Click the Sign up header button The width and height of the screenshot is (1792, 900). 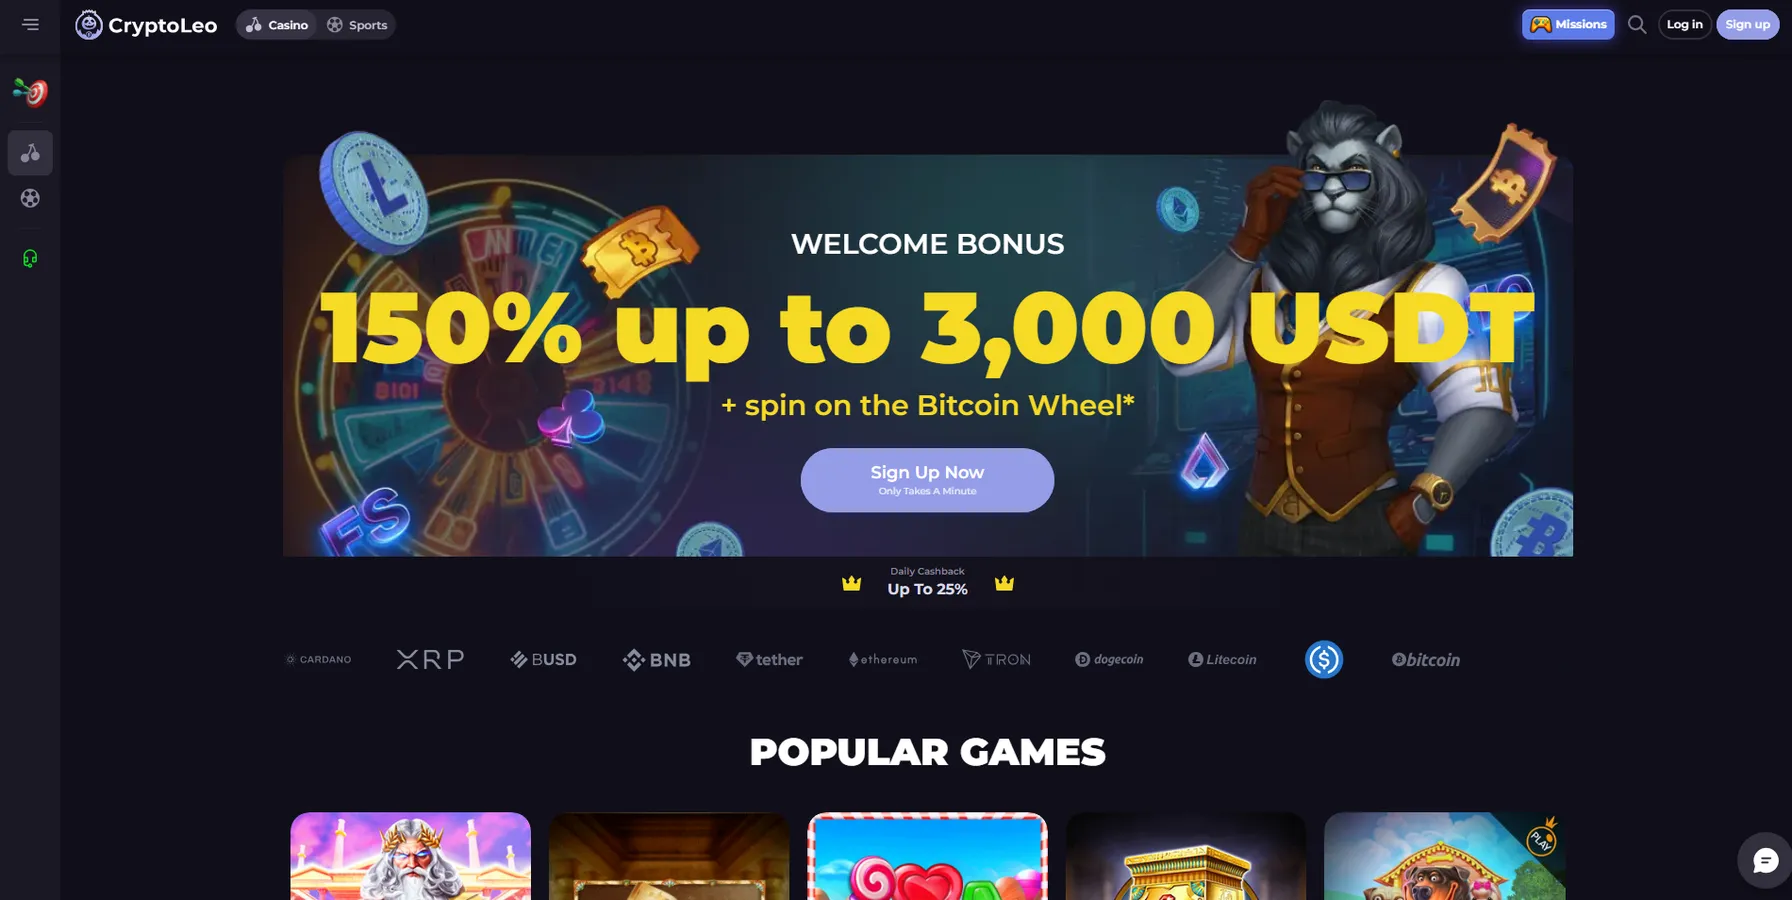click(1747, 24)
